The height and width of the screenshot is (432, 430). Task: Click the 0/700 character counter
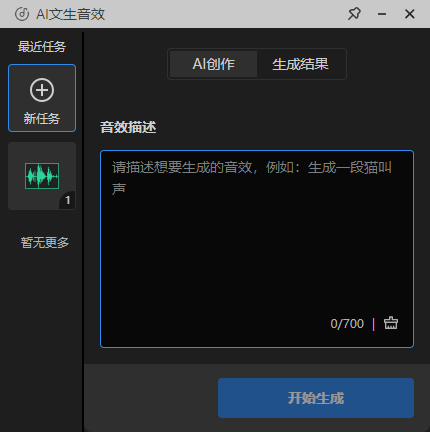[347, 324]
